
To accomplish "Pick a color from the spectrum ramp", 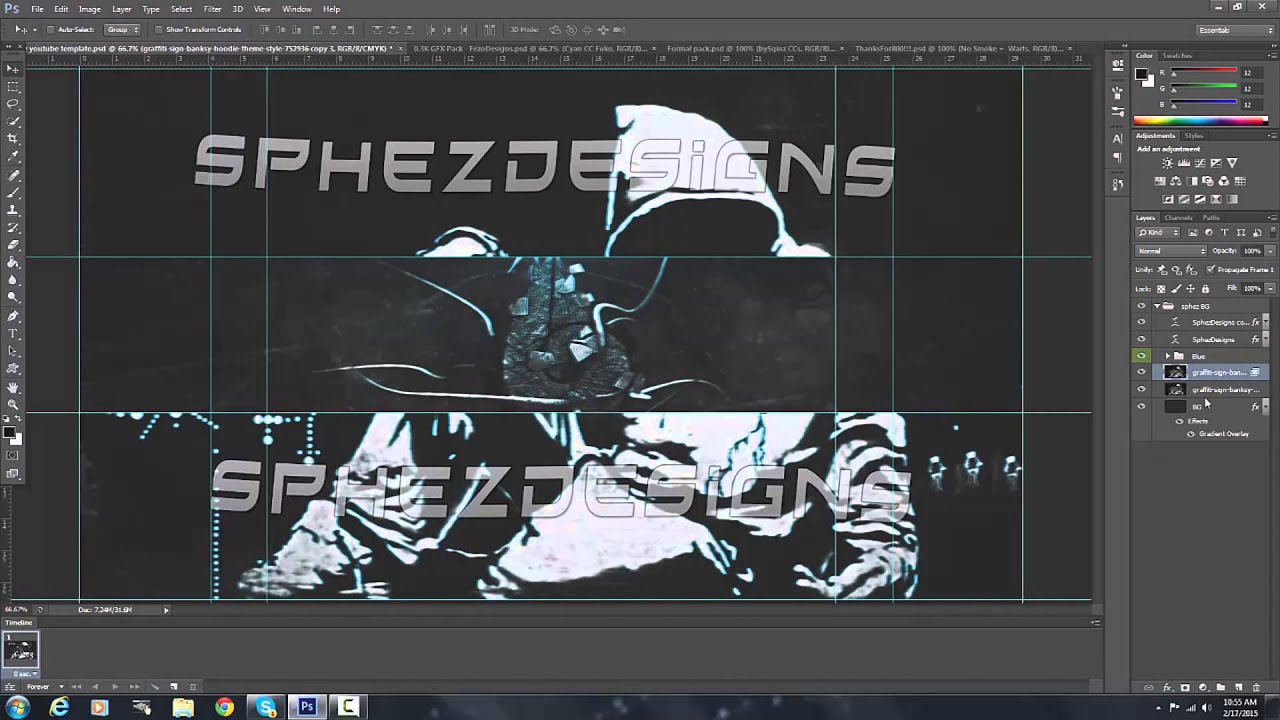I will 1201,122.
